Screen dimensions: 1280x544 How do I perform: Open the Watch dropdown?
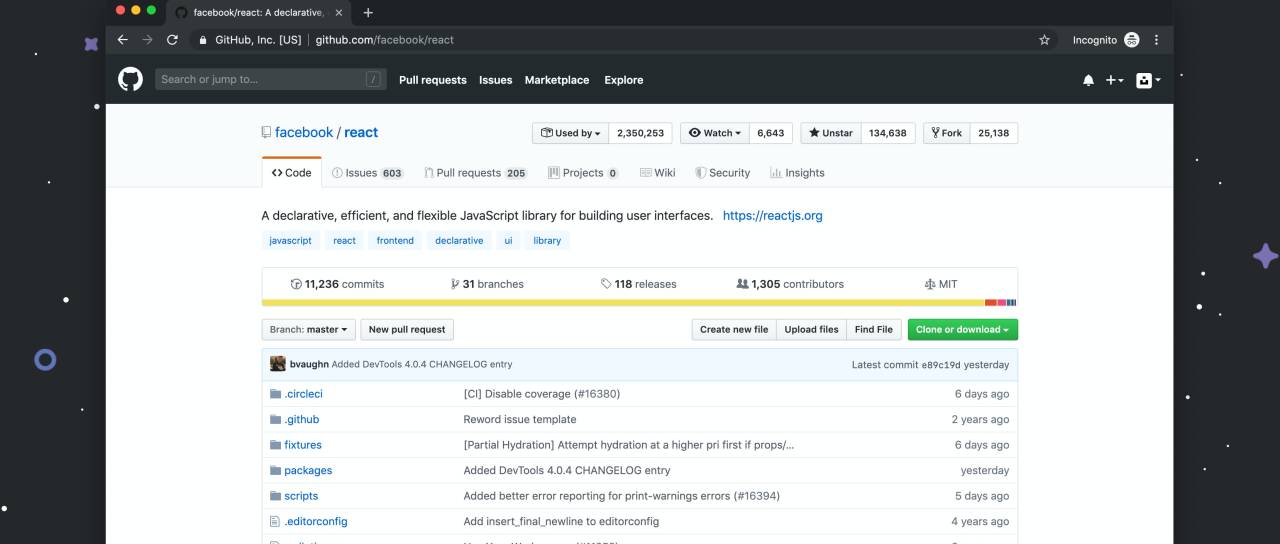point(715,133)
